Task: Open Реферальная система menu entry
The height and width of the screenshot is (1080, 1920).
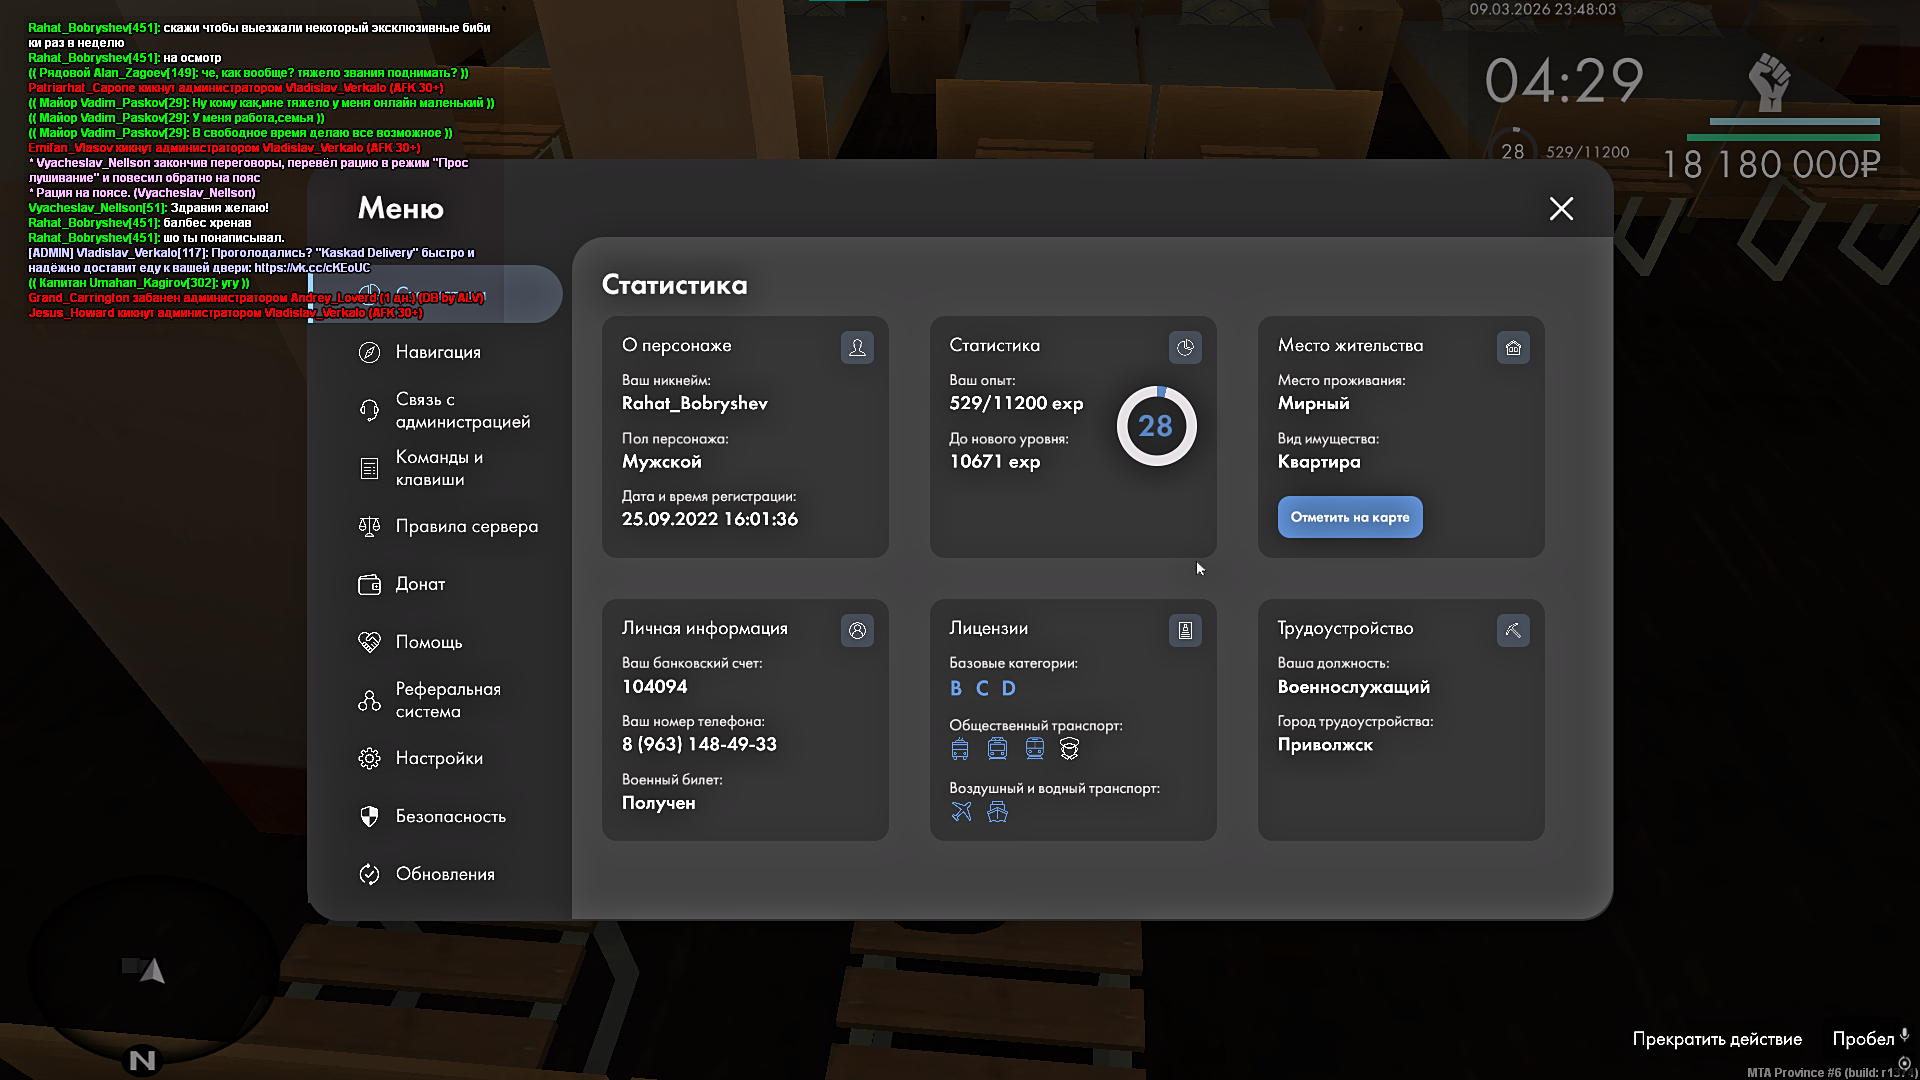Action: pyautogui.click(x=447, y=700)
